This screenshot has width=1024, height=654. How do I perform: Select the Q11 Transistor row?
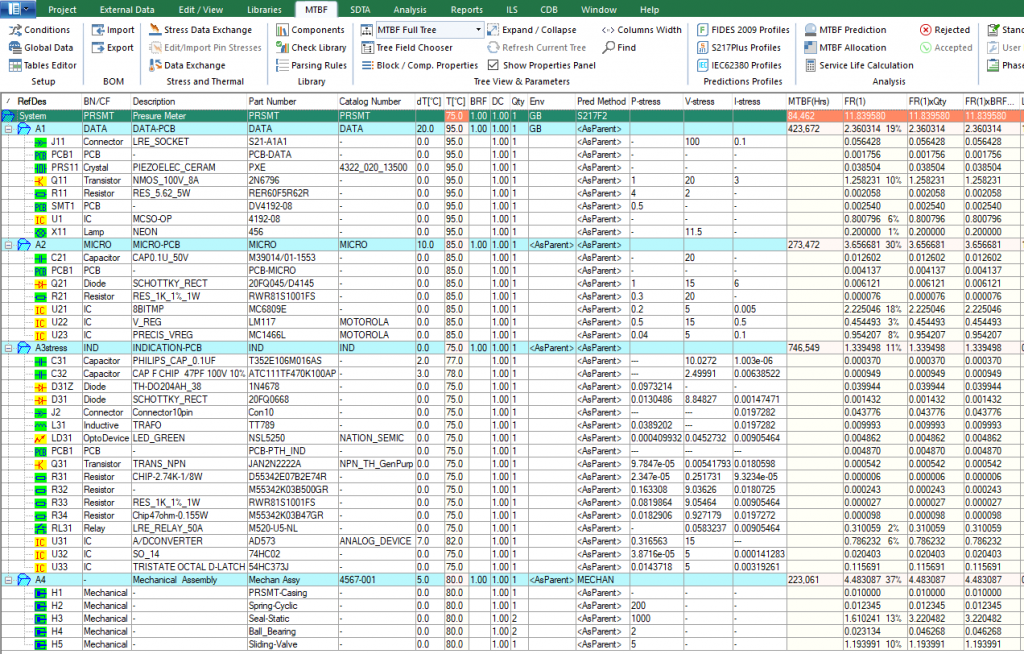[512, 180]
